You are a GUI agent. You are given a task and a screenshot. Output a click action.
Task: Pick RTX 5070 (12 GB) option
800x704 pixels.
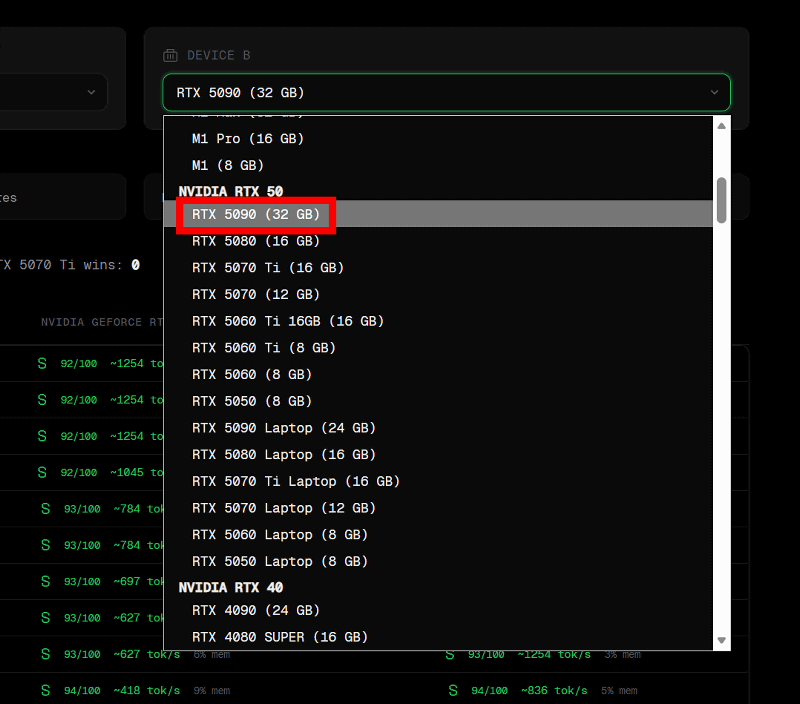point(256,295)
